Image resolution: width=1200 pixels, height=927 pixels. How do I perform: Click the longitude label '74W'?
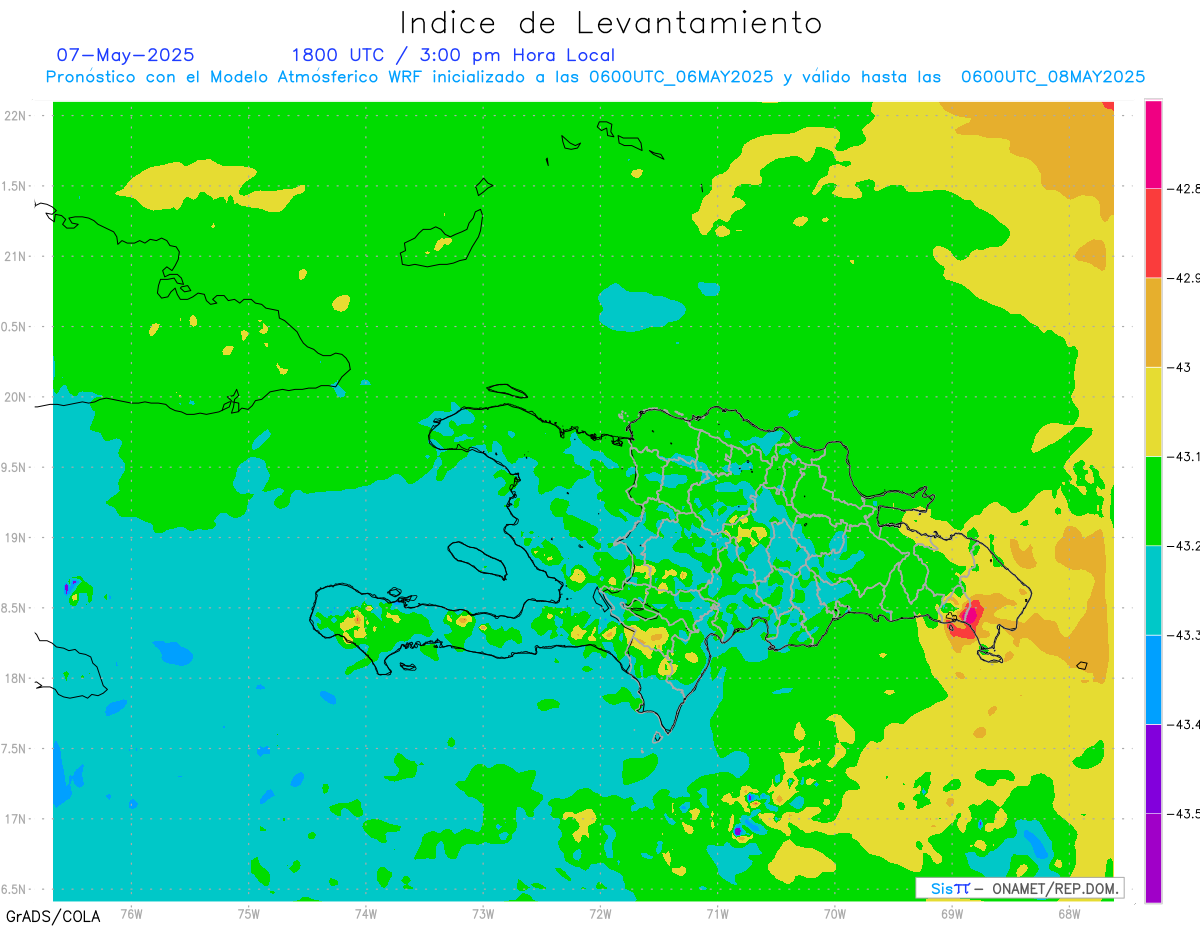pos(365,913)
